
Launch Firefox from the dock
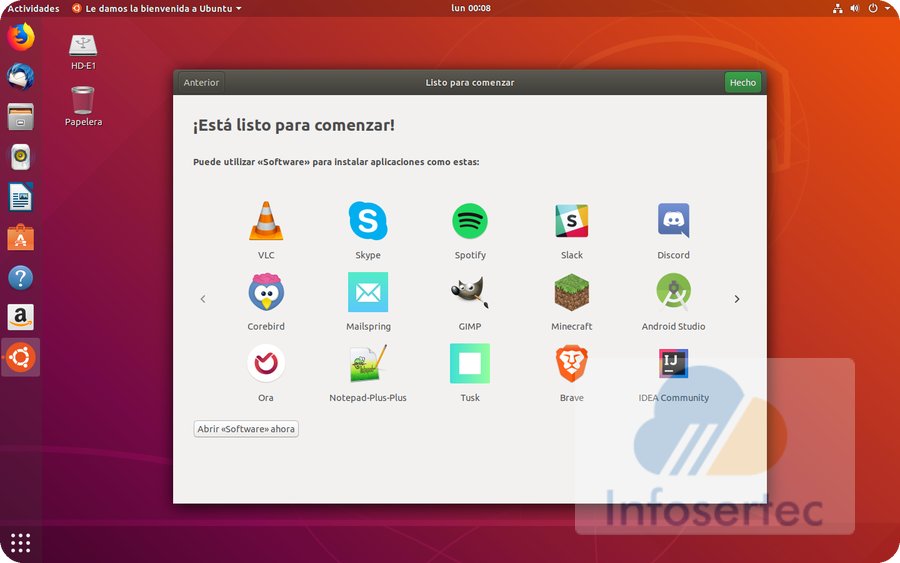click(x=21, y=38)
